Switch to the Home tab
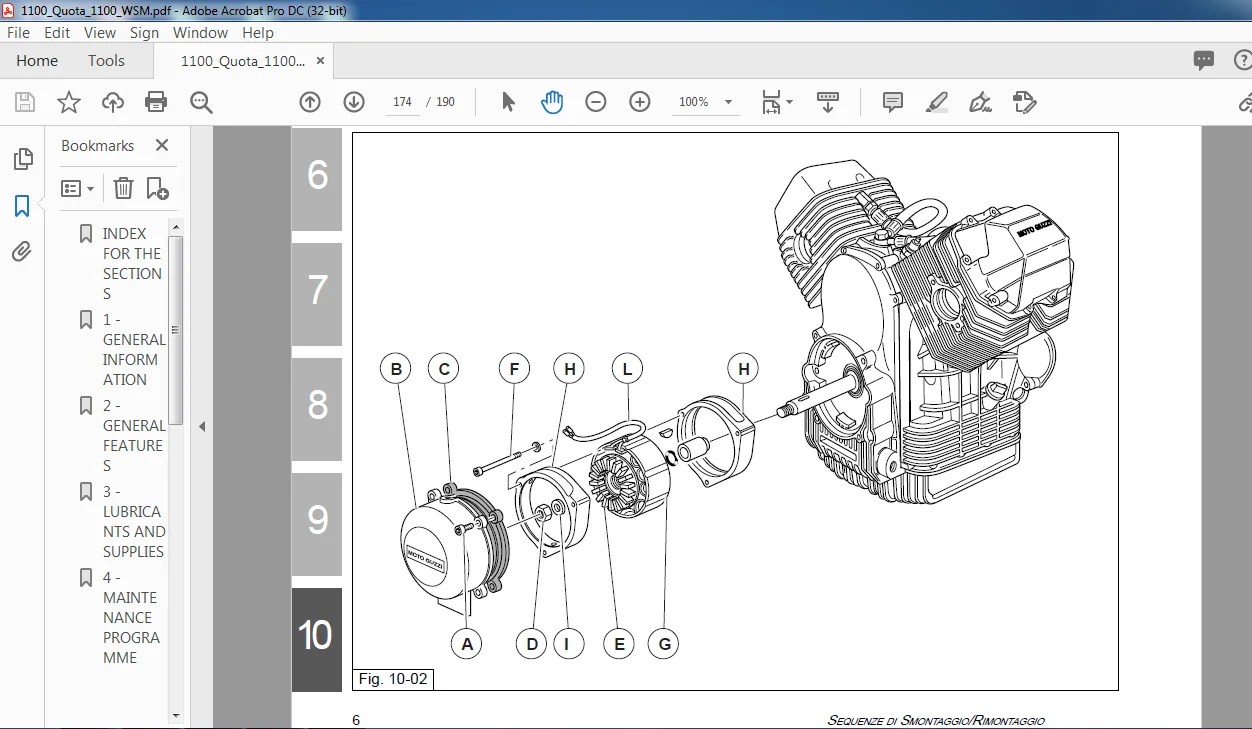 point(37,61)
